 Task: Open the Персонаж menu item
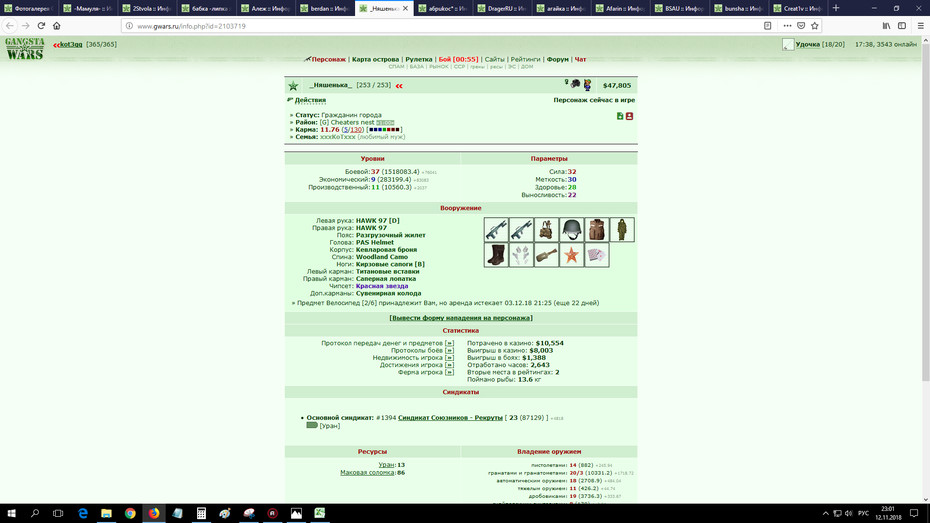point(329,59)
